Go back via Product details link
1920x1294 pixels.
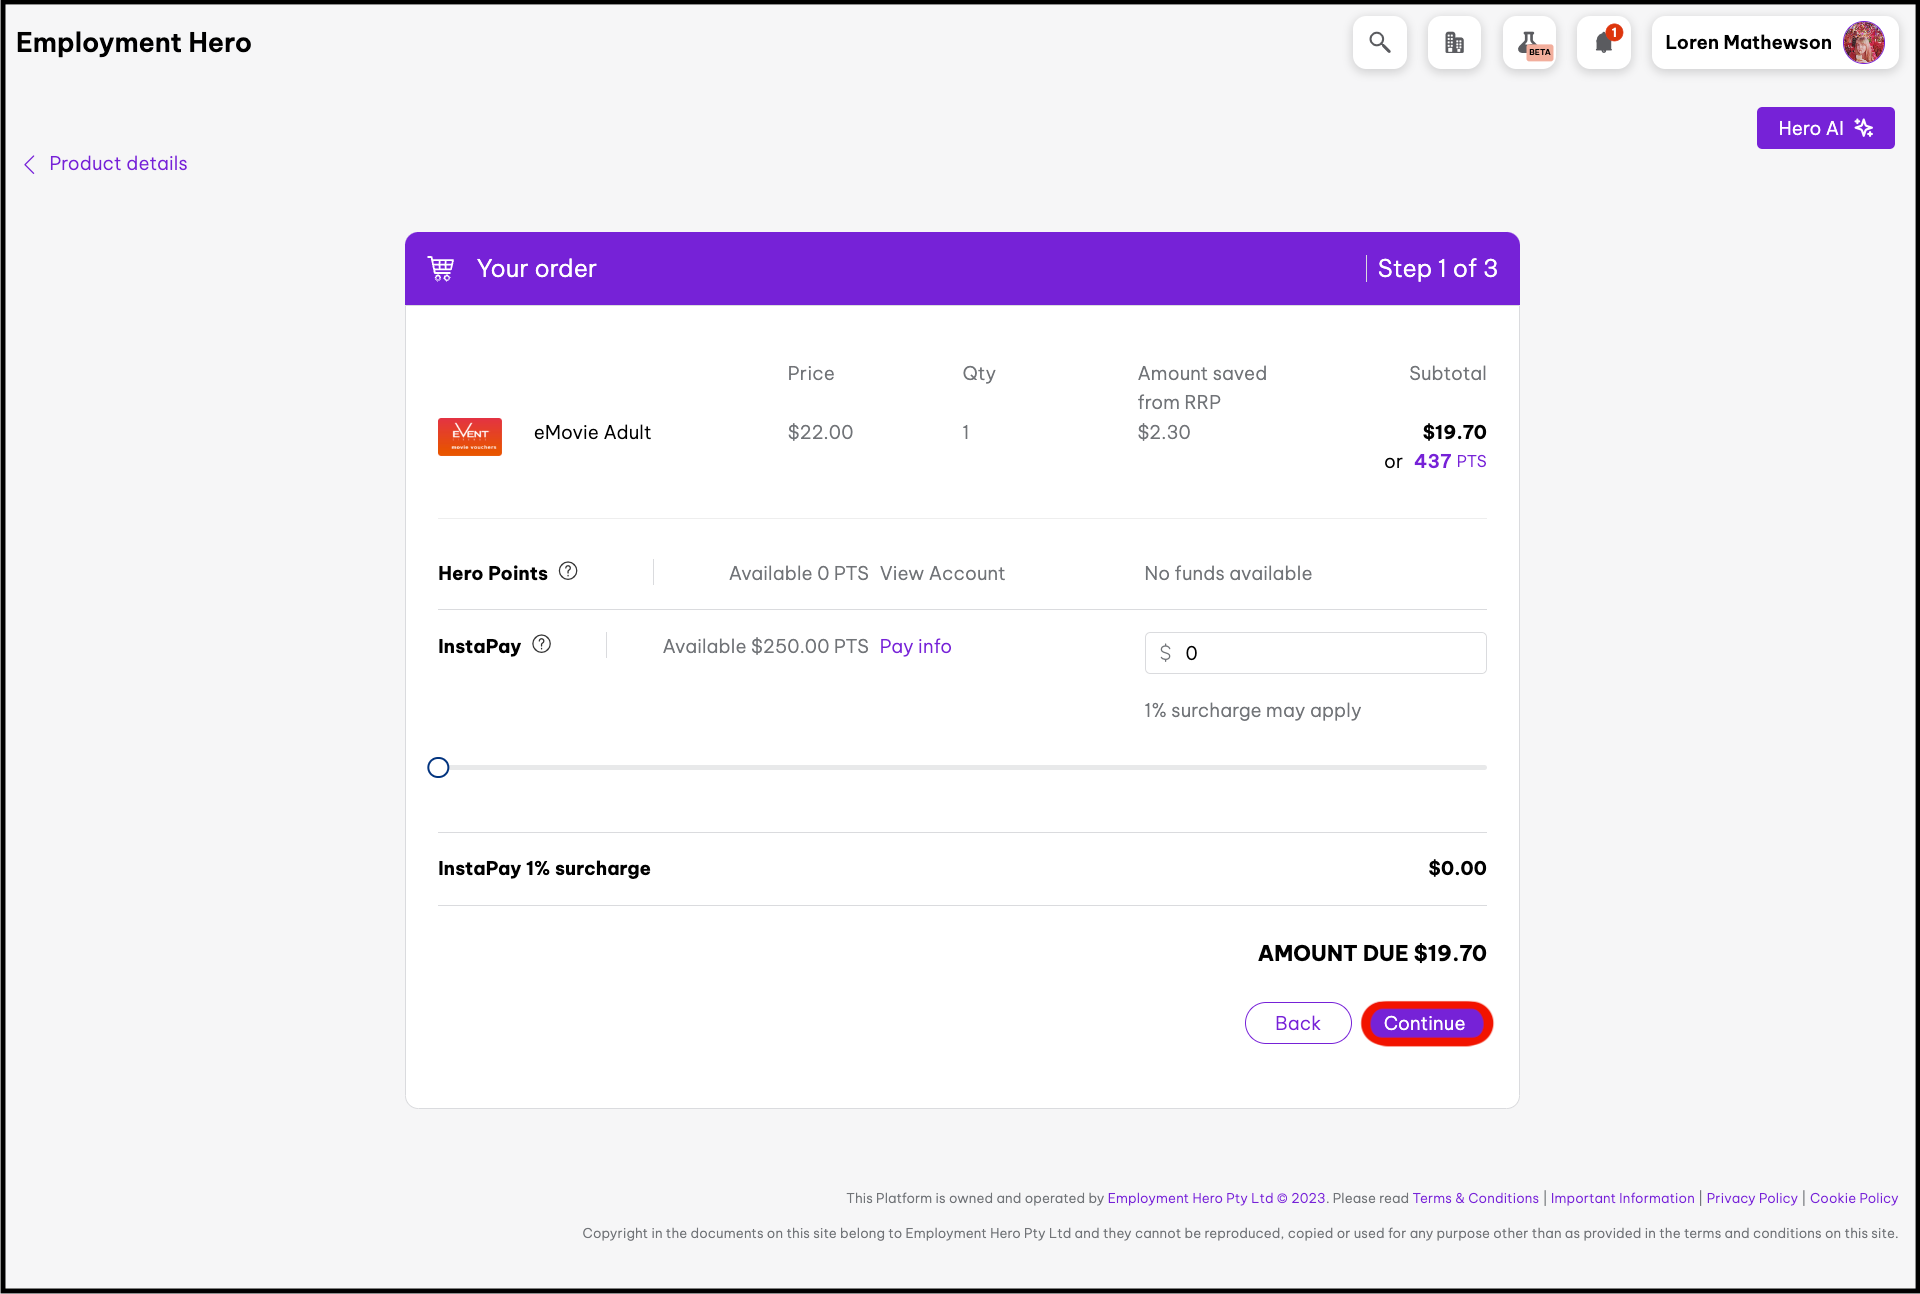(x=118, y=163)
